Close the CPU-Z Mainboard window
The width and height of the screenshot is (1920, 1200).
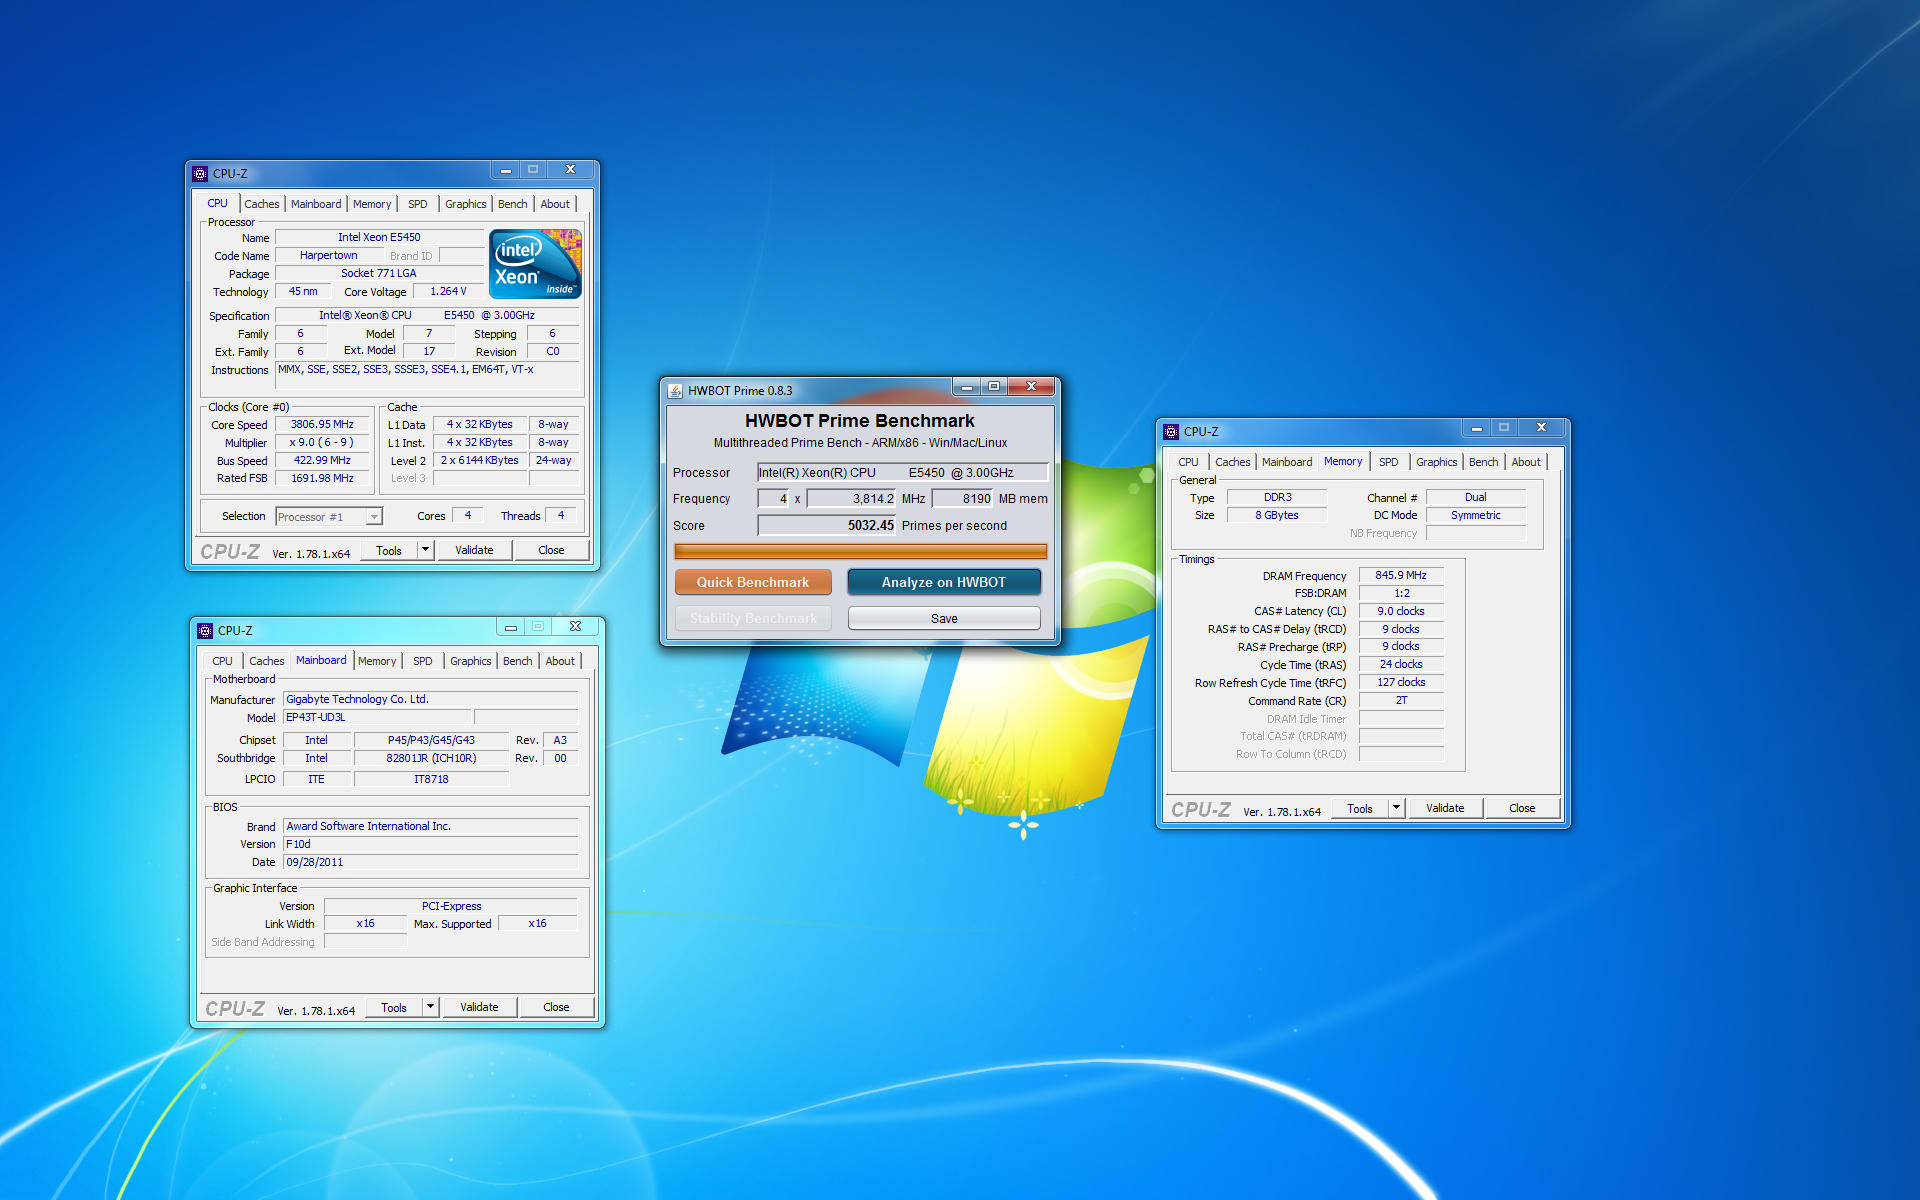click(x=575, y=627)
